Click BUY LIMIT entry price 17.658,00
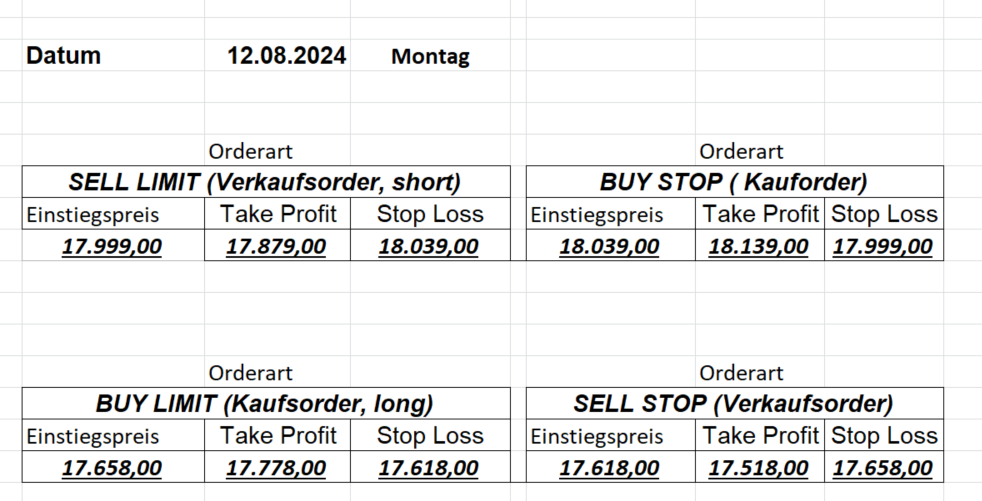 [x=111, y=467]
